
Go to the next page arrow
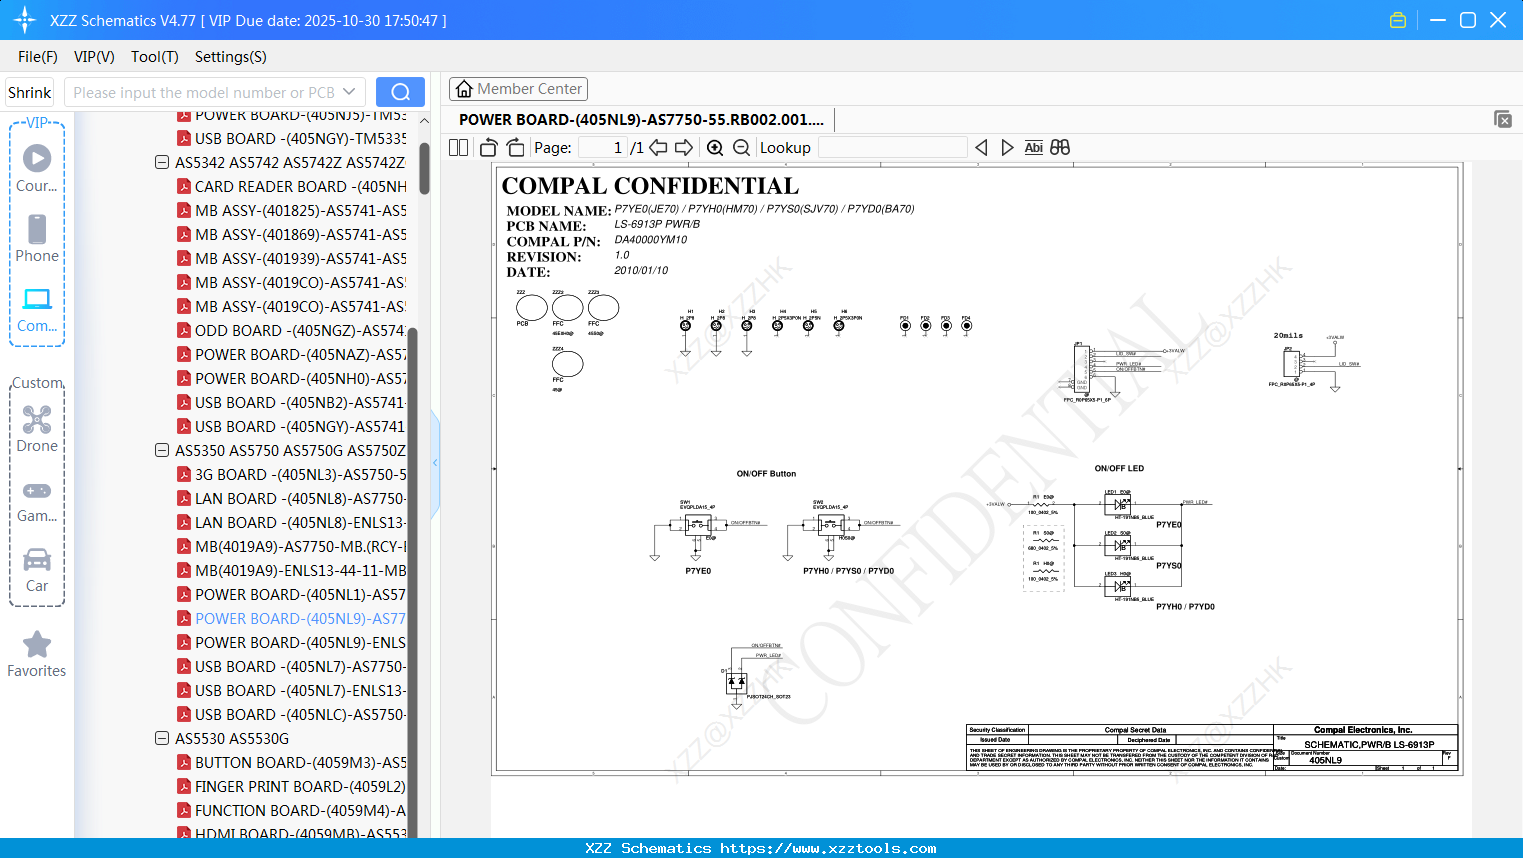(x=684, y=148)
